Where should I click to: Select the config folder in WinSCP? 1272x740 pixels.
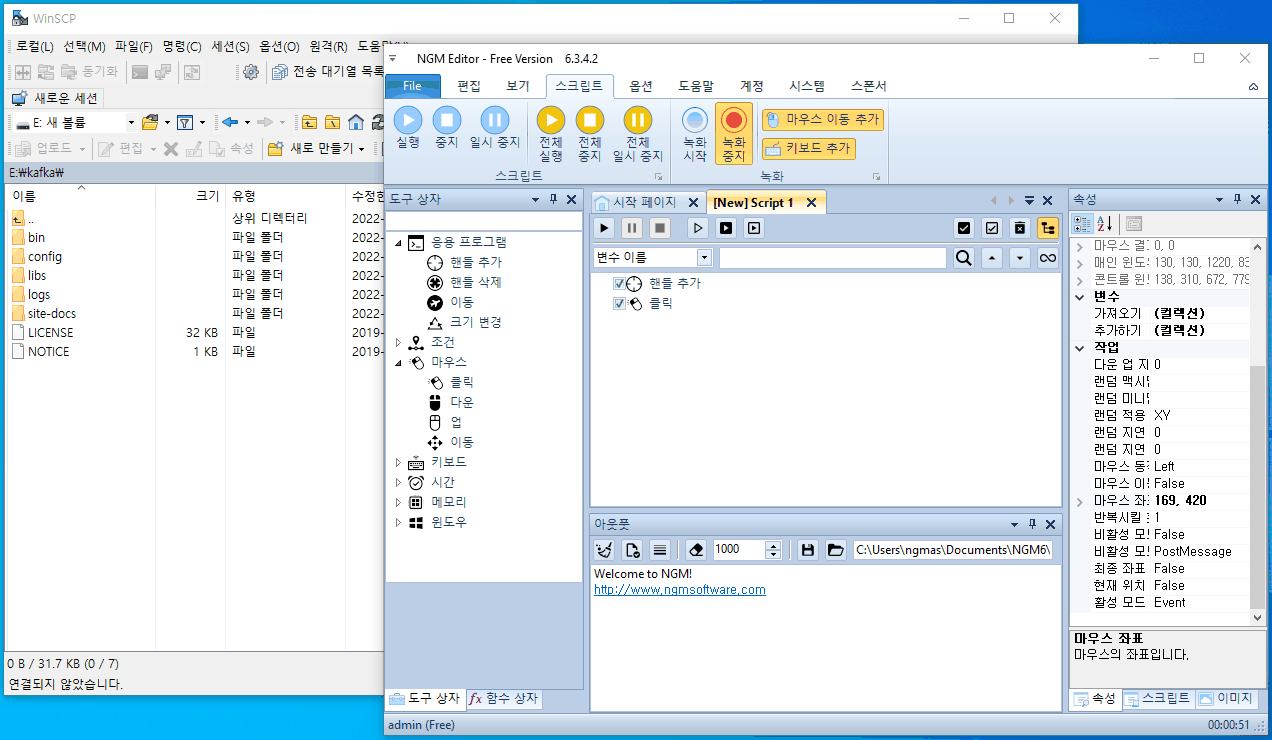tap(45, 256)
